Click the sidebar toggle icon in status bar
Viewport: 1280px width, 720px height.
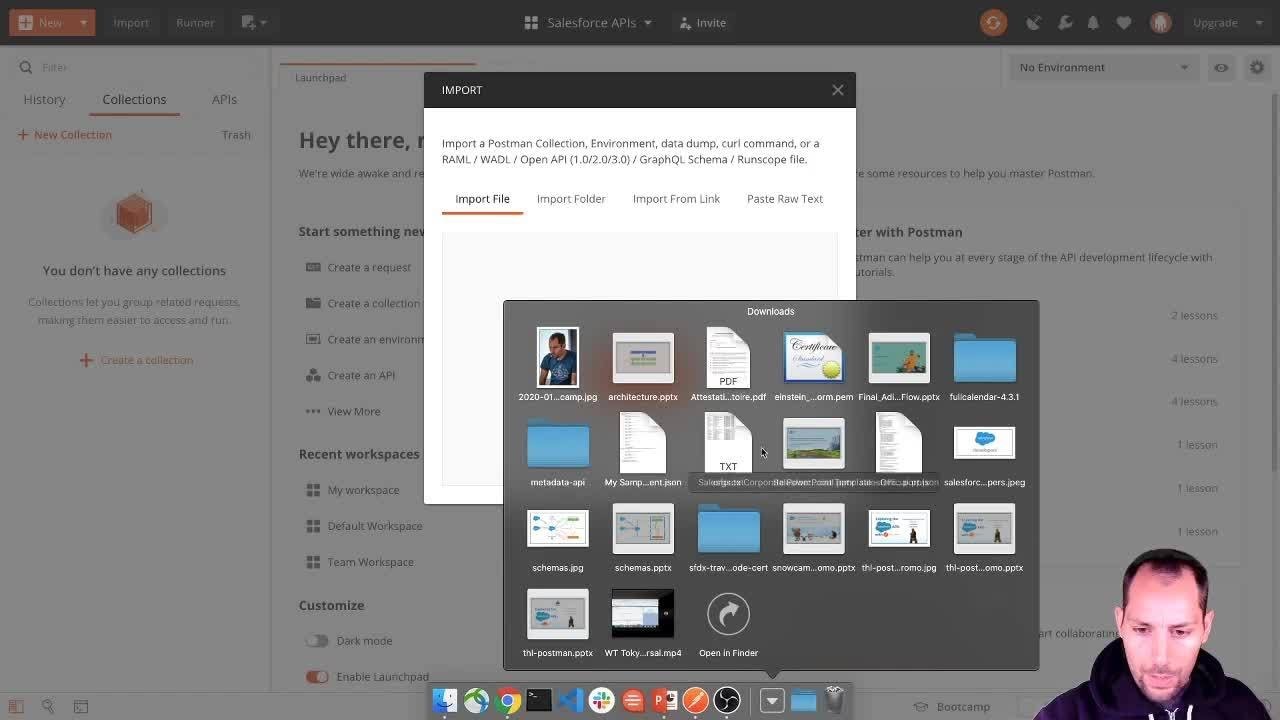point(16,706)
